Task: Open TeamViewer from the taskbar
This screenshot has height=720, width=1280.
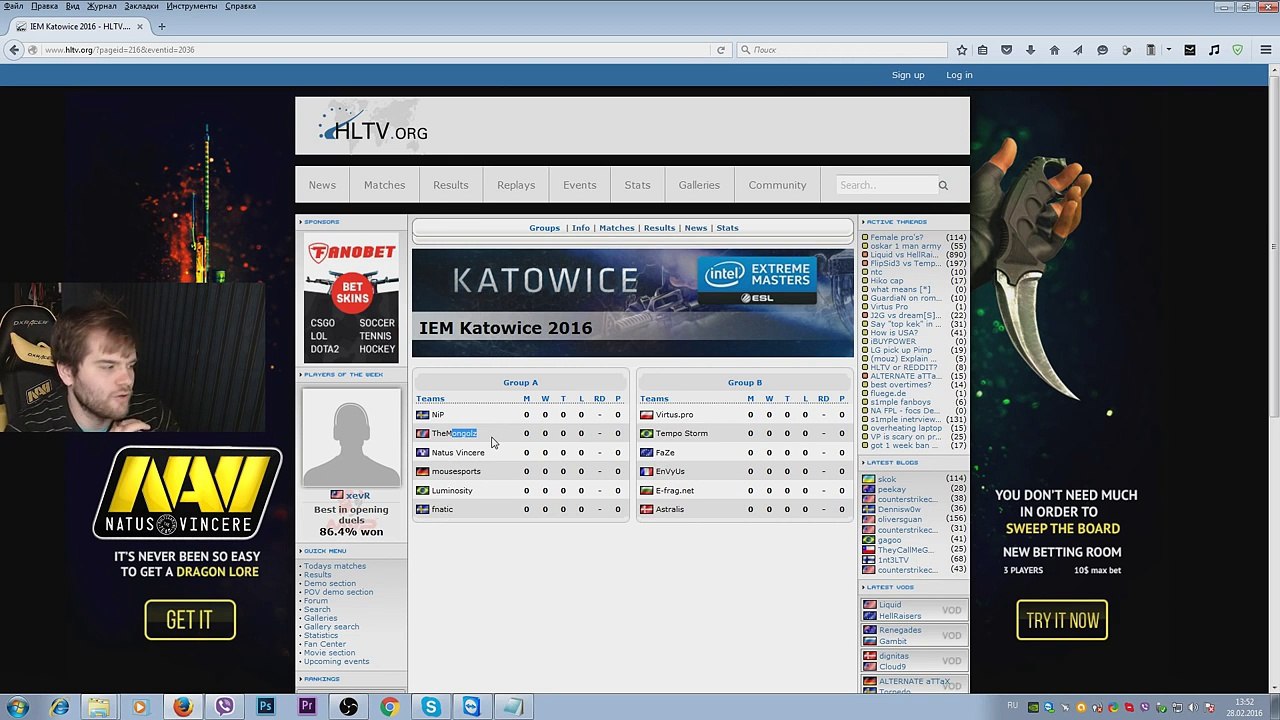Action: pyautogui.click(x=471, y=707)
